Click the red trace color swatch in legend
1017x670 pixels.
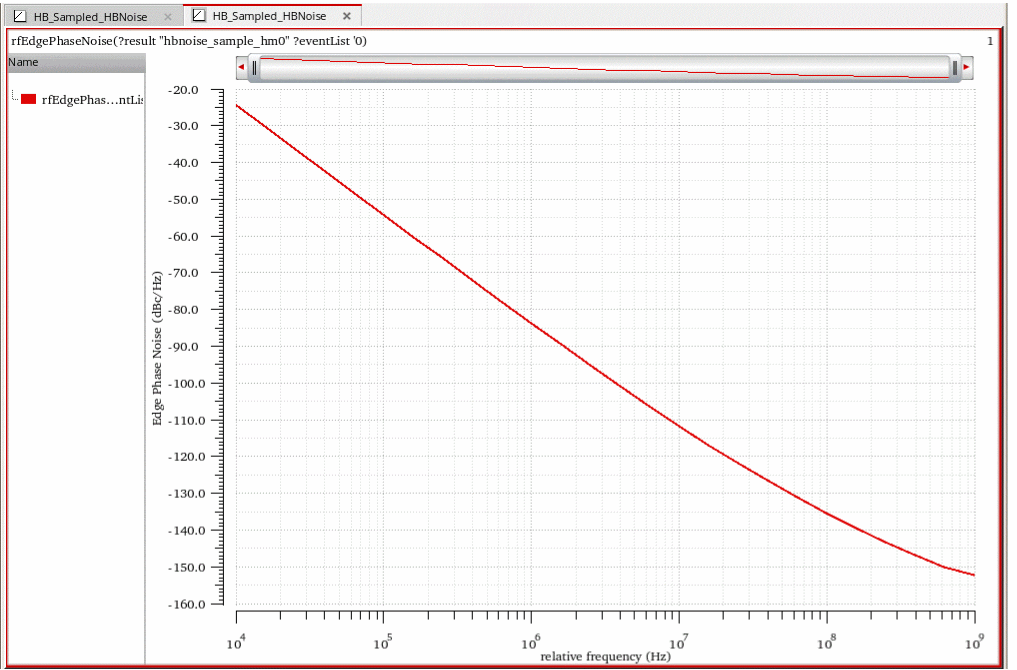click(x=29, y=99)
